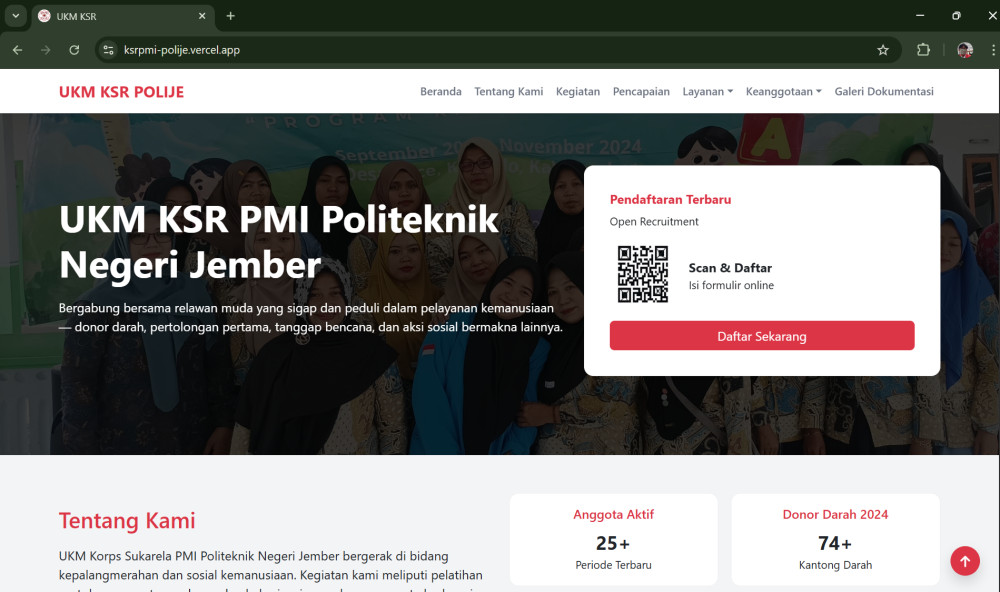Expand the Keanggotaan dropdown menu

pyautogui.click(x=783, y=91)
